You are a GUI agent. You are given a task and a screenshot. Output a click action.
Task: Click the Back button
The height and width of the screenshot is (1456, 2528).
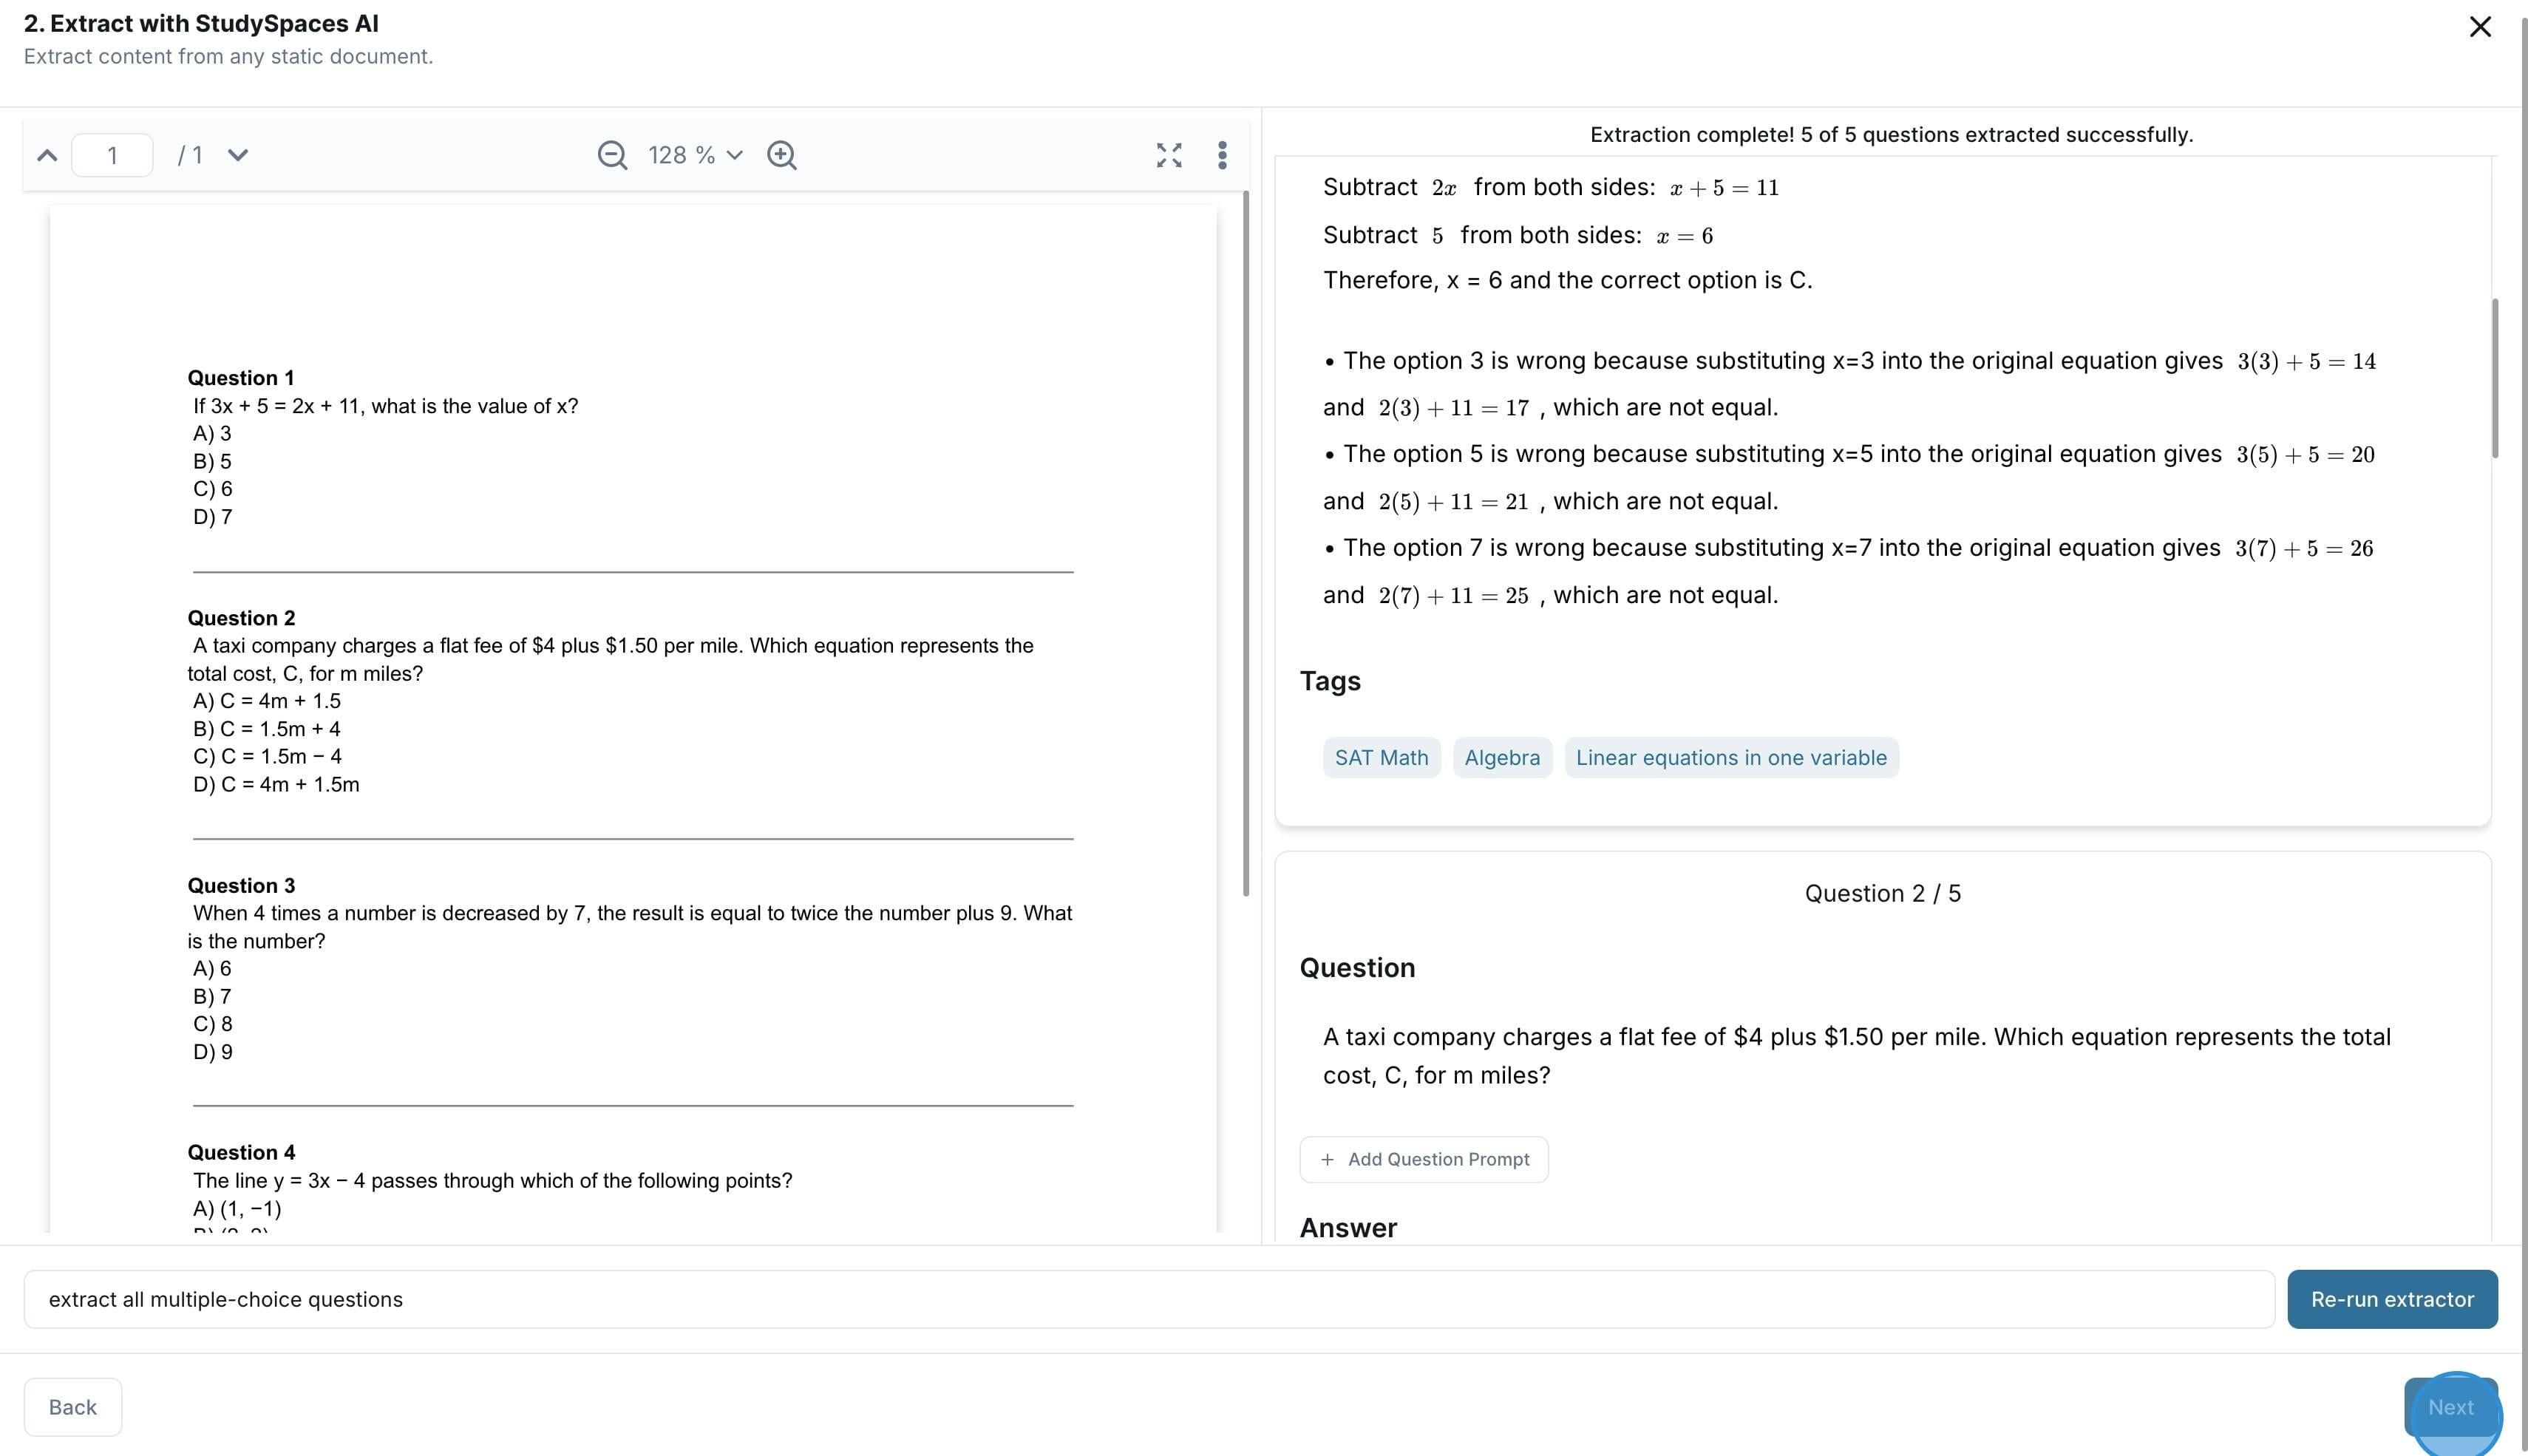tap(73, 1407)
